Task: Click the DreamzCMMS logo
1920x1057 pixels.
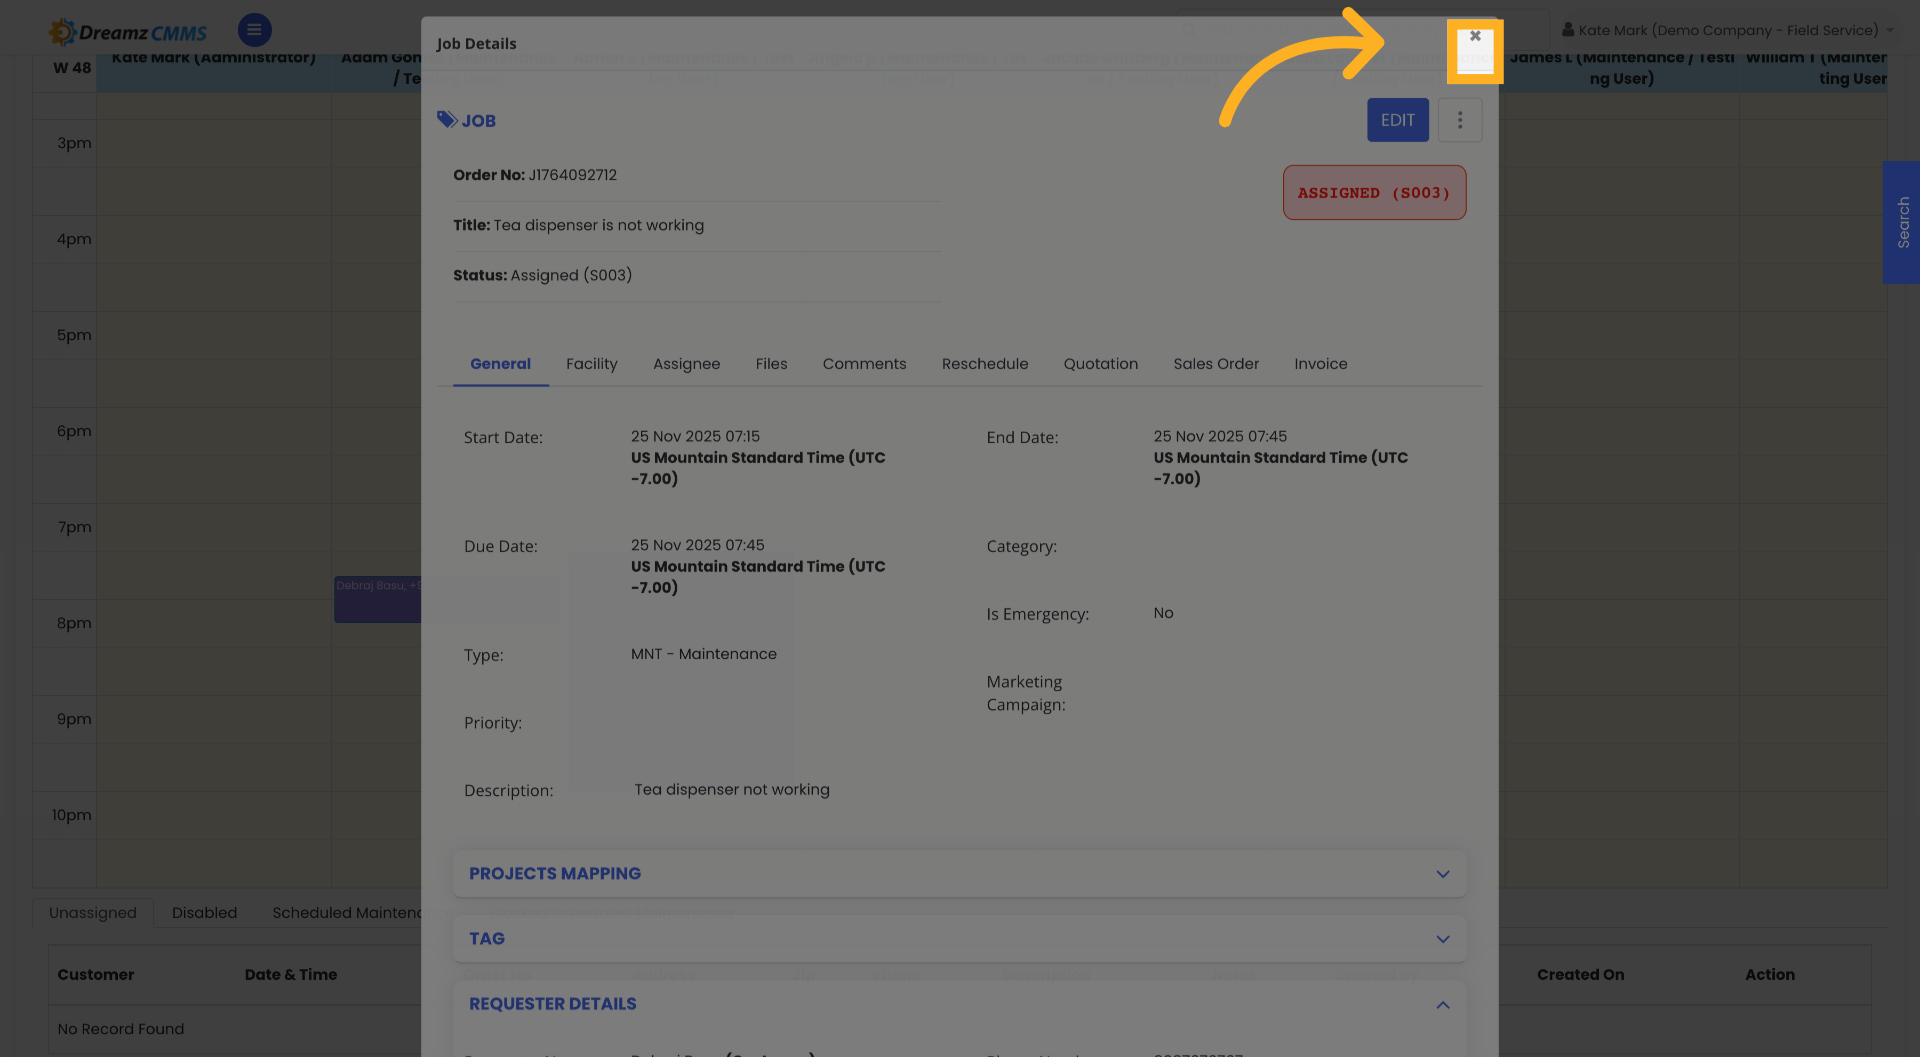Action: pyautogui.click(x=127, y=30)
